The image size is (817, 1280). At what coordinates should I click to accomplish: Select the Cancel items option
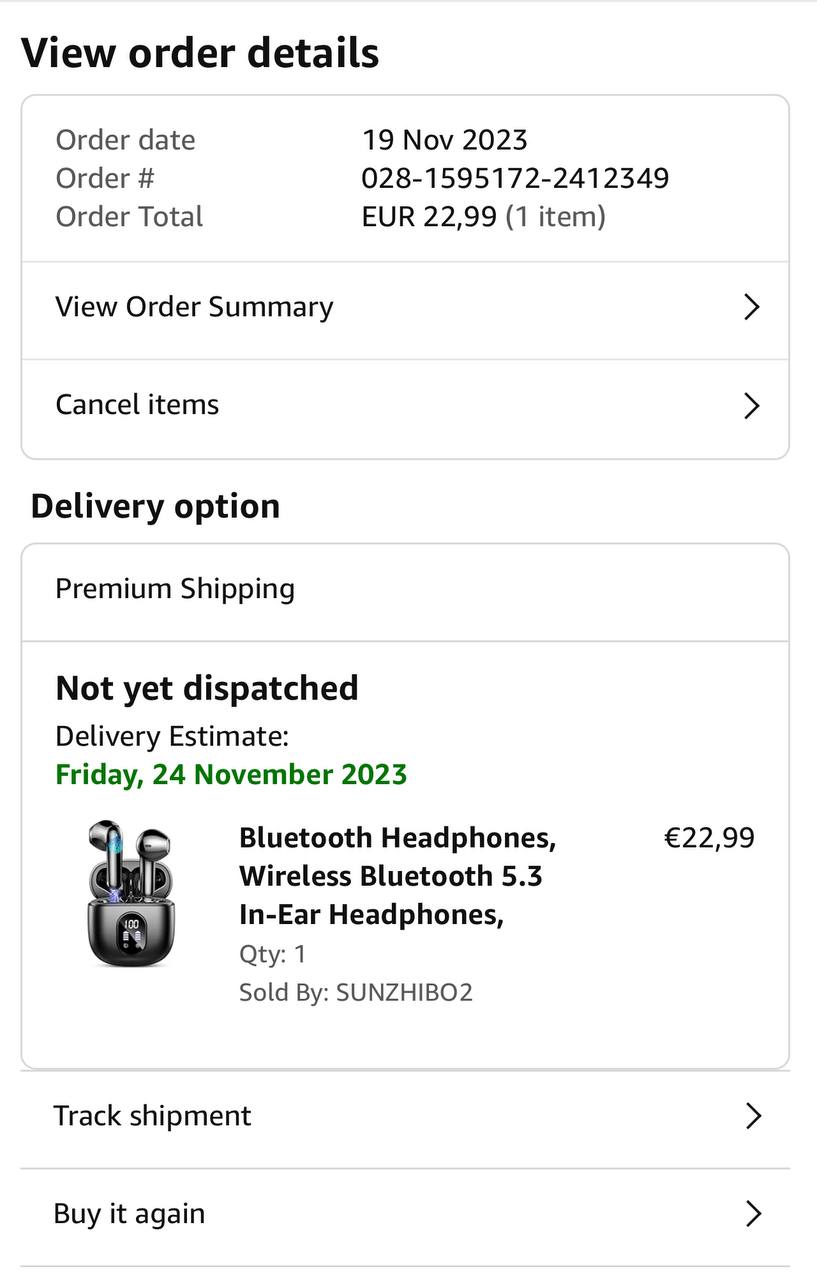tap(137, 405)
